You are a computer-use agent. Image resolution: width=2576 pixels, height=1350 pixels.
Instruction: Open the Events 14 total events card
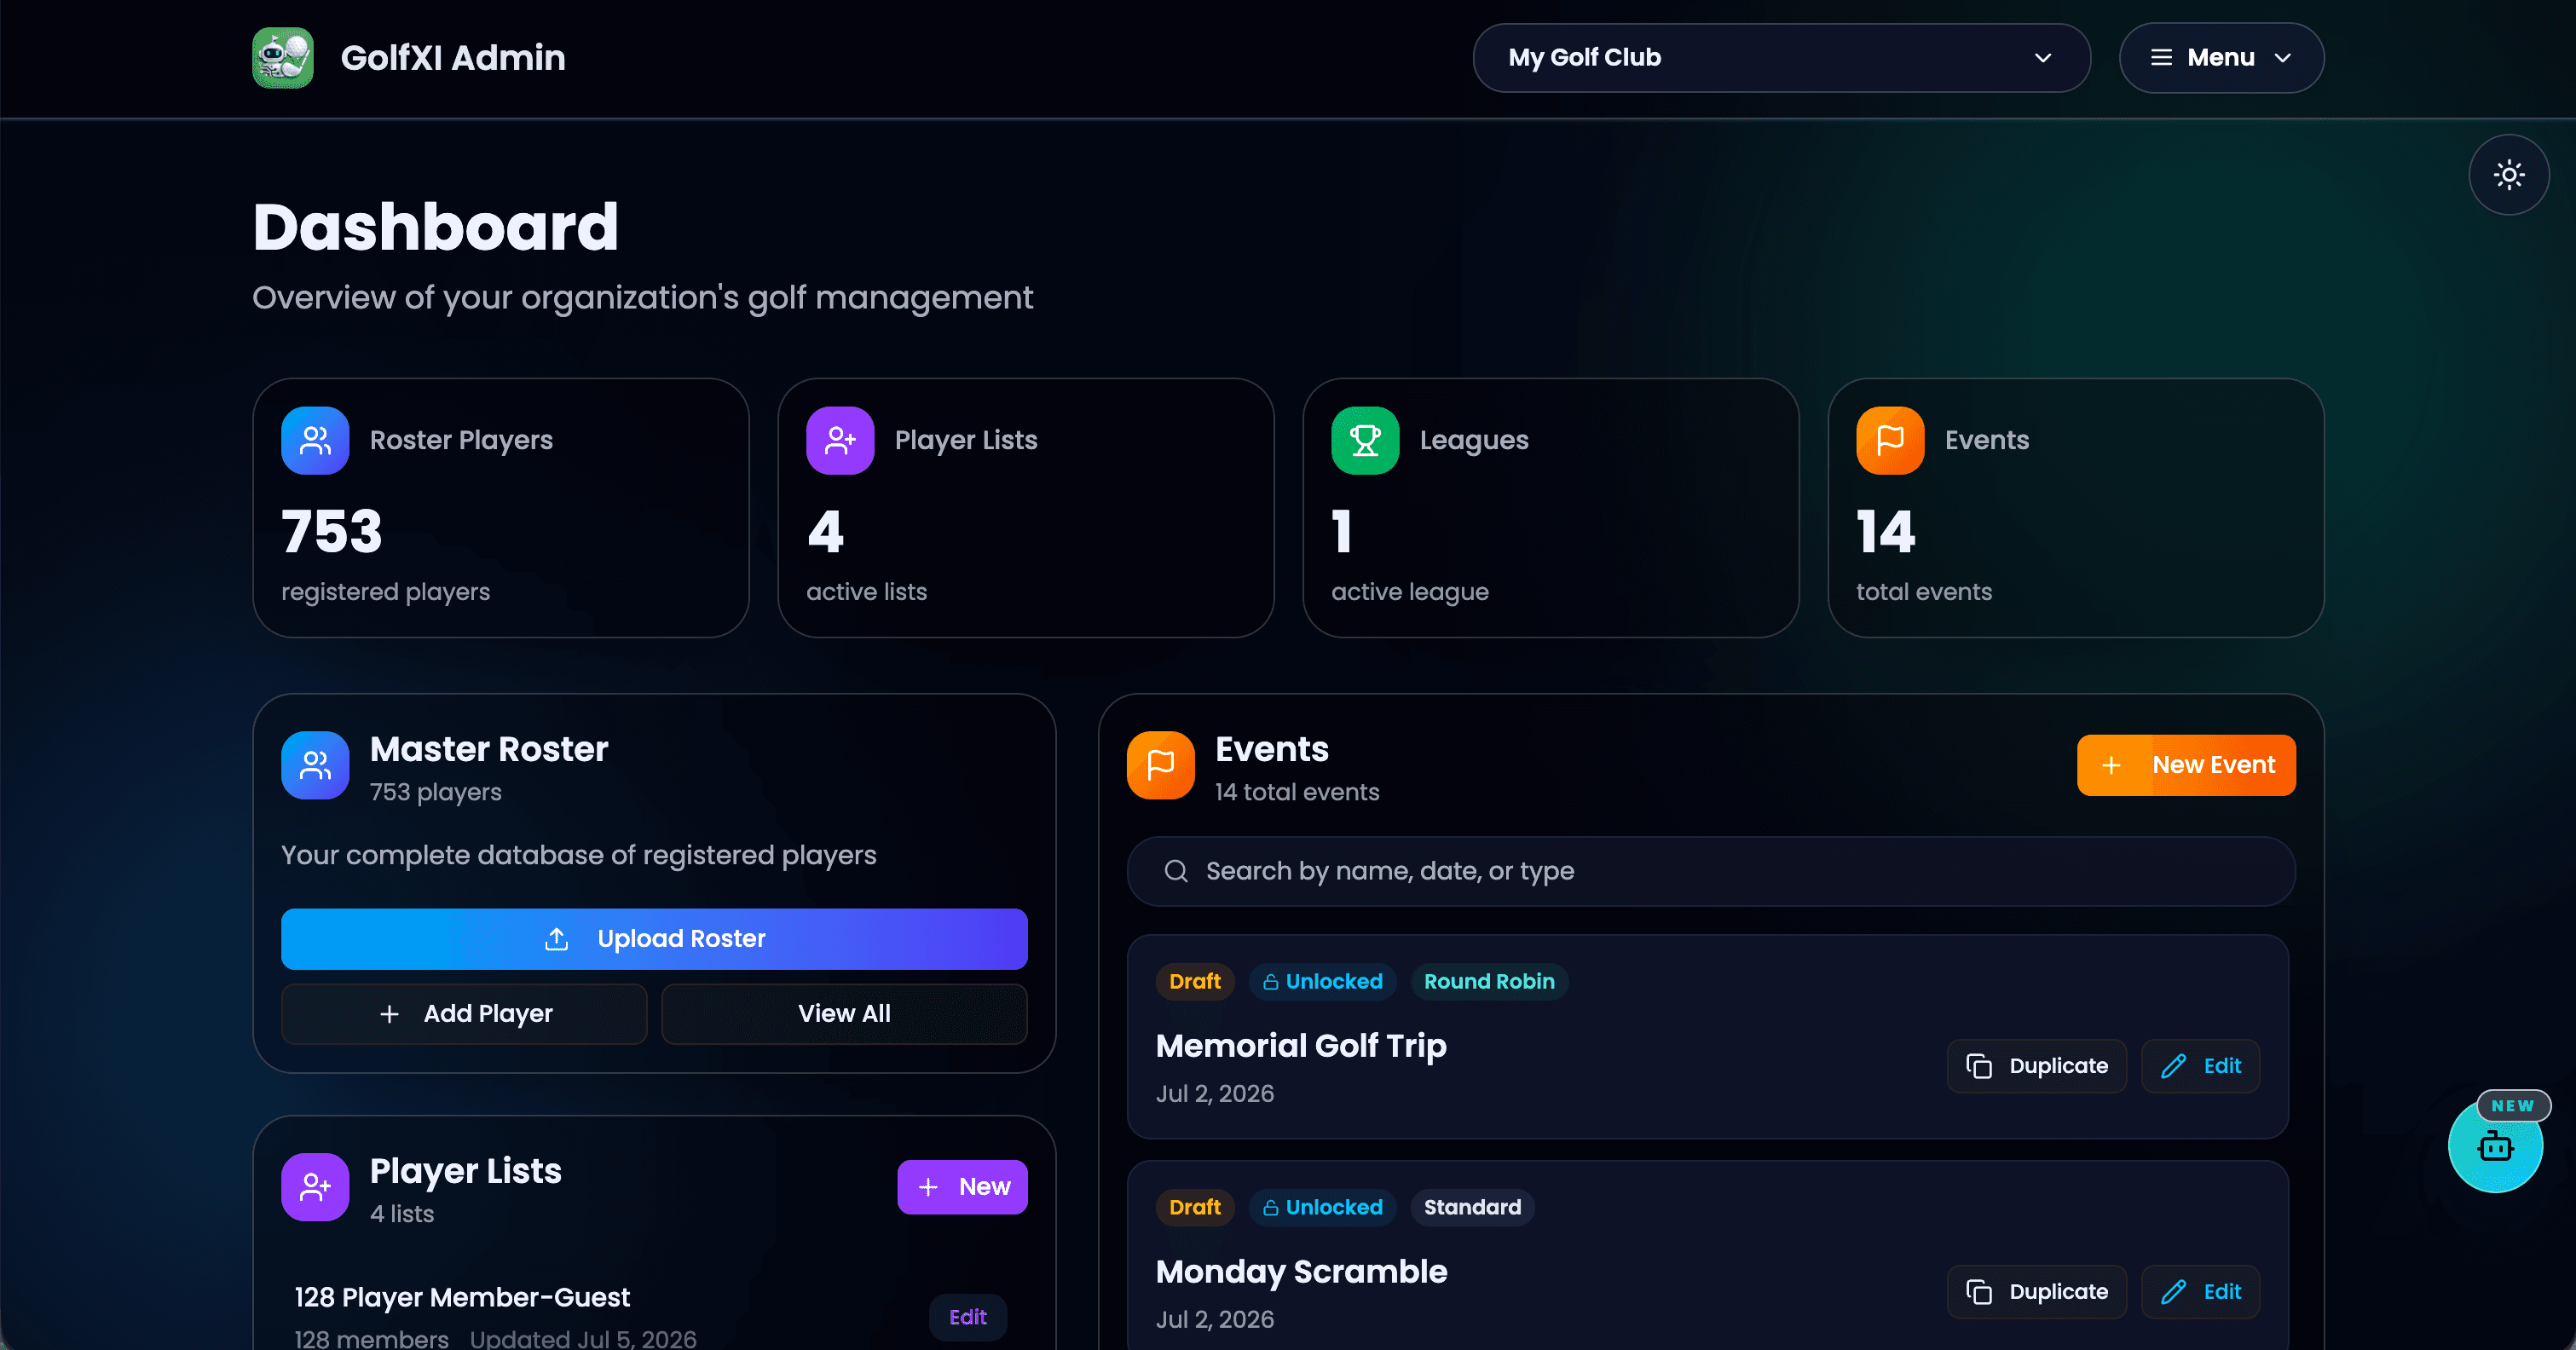coord(2076,508)
